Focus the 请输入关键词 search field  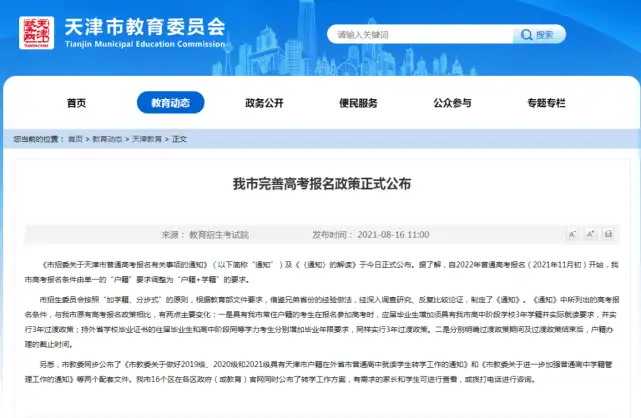tap(420, 35)
